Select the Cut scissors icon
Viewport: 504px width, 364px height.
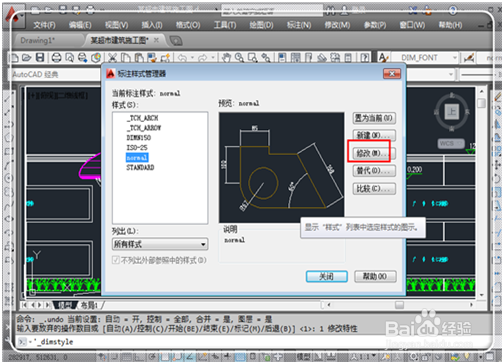point(112,58)
